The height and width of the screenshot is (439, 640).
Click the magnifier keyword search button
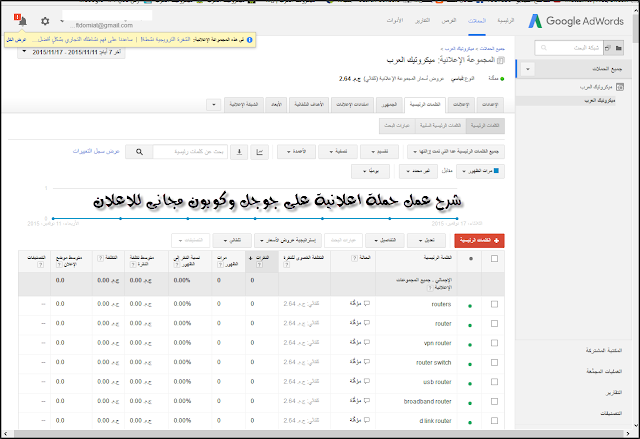coord(139,152)
